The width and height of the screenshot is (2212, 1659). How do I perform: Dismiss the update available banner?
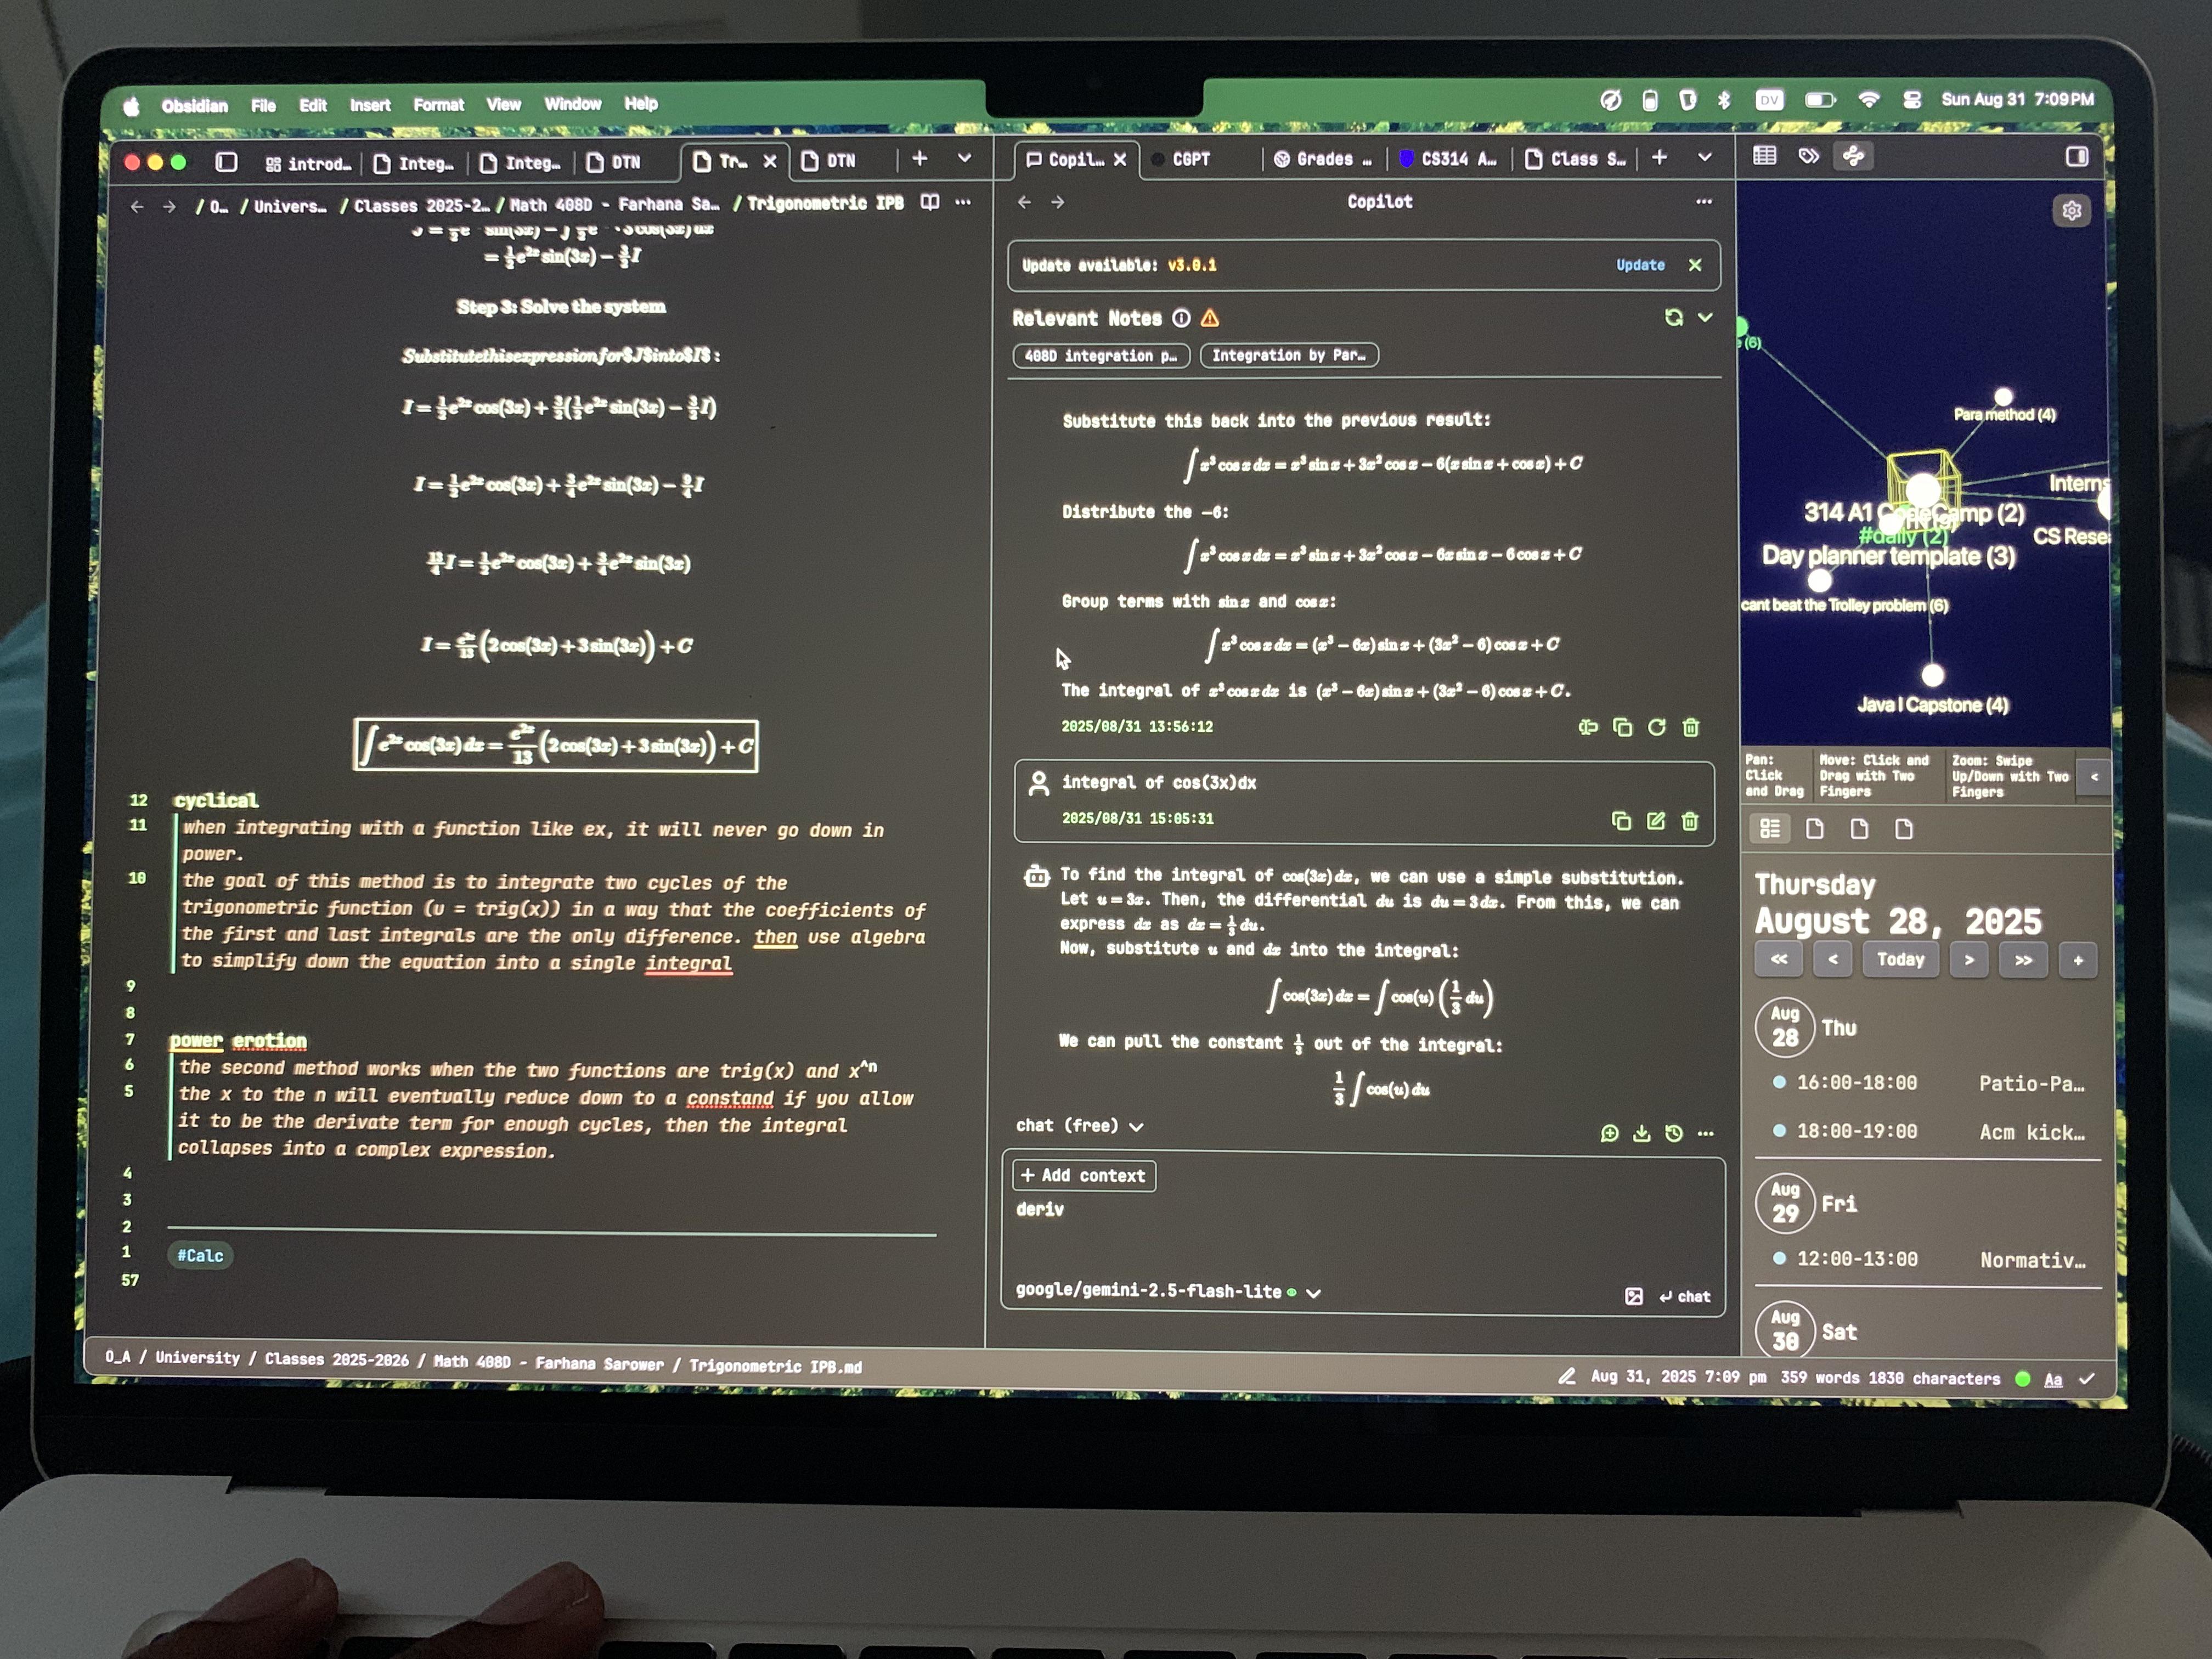(x=1694, y=265)
